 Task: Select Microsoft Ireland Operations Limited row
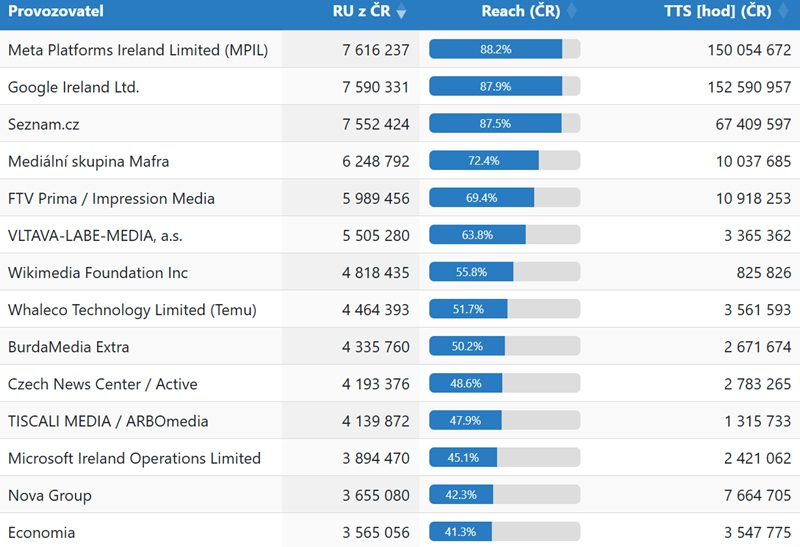pos(134,458)
